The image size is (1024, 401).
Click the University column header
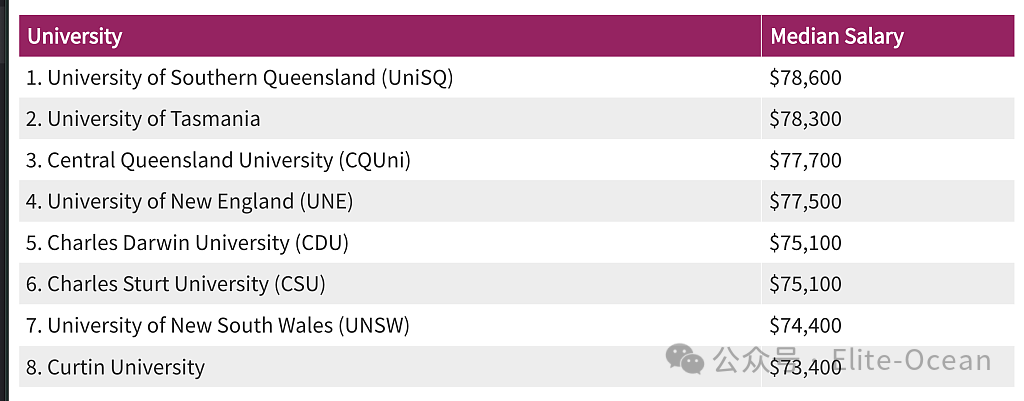tap(75, 37)
